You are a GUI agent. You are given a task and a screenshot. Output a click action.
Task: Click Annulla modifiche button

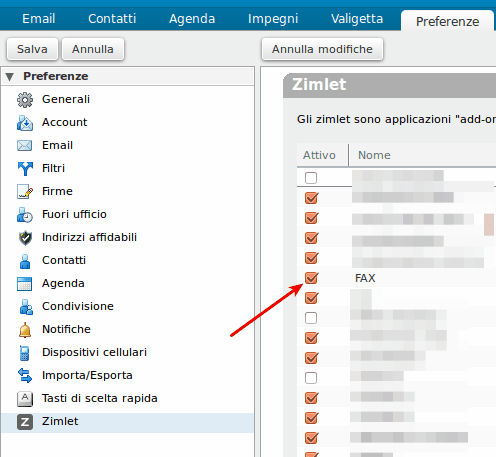pyautogui.click(x=322, y=49)
